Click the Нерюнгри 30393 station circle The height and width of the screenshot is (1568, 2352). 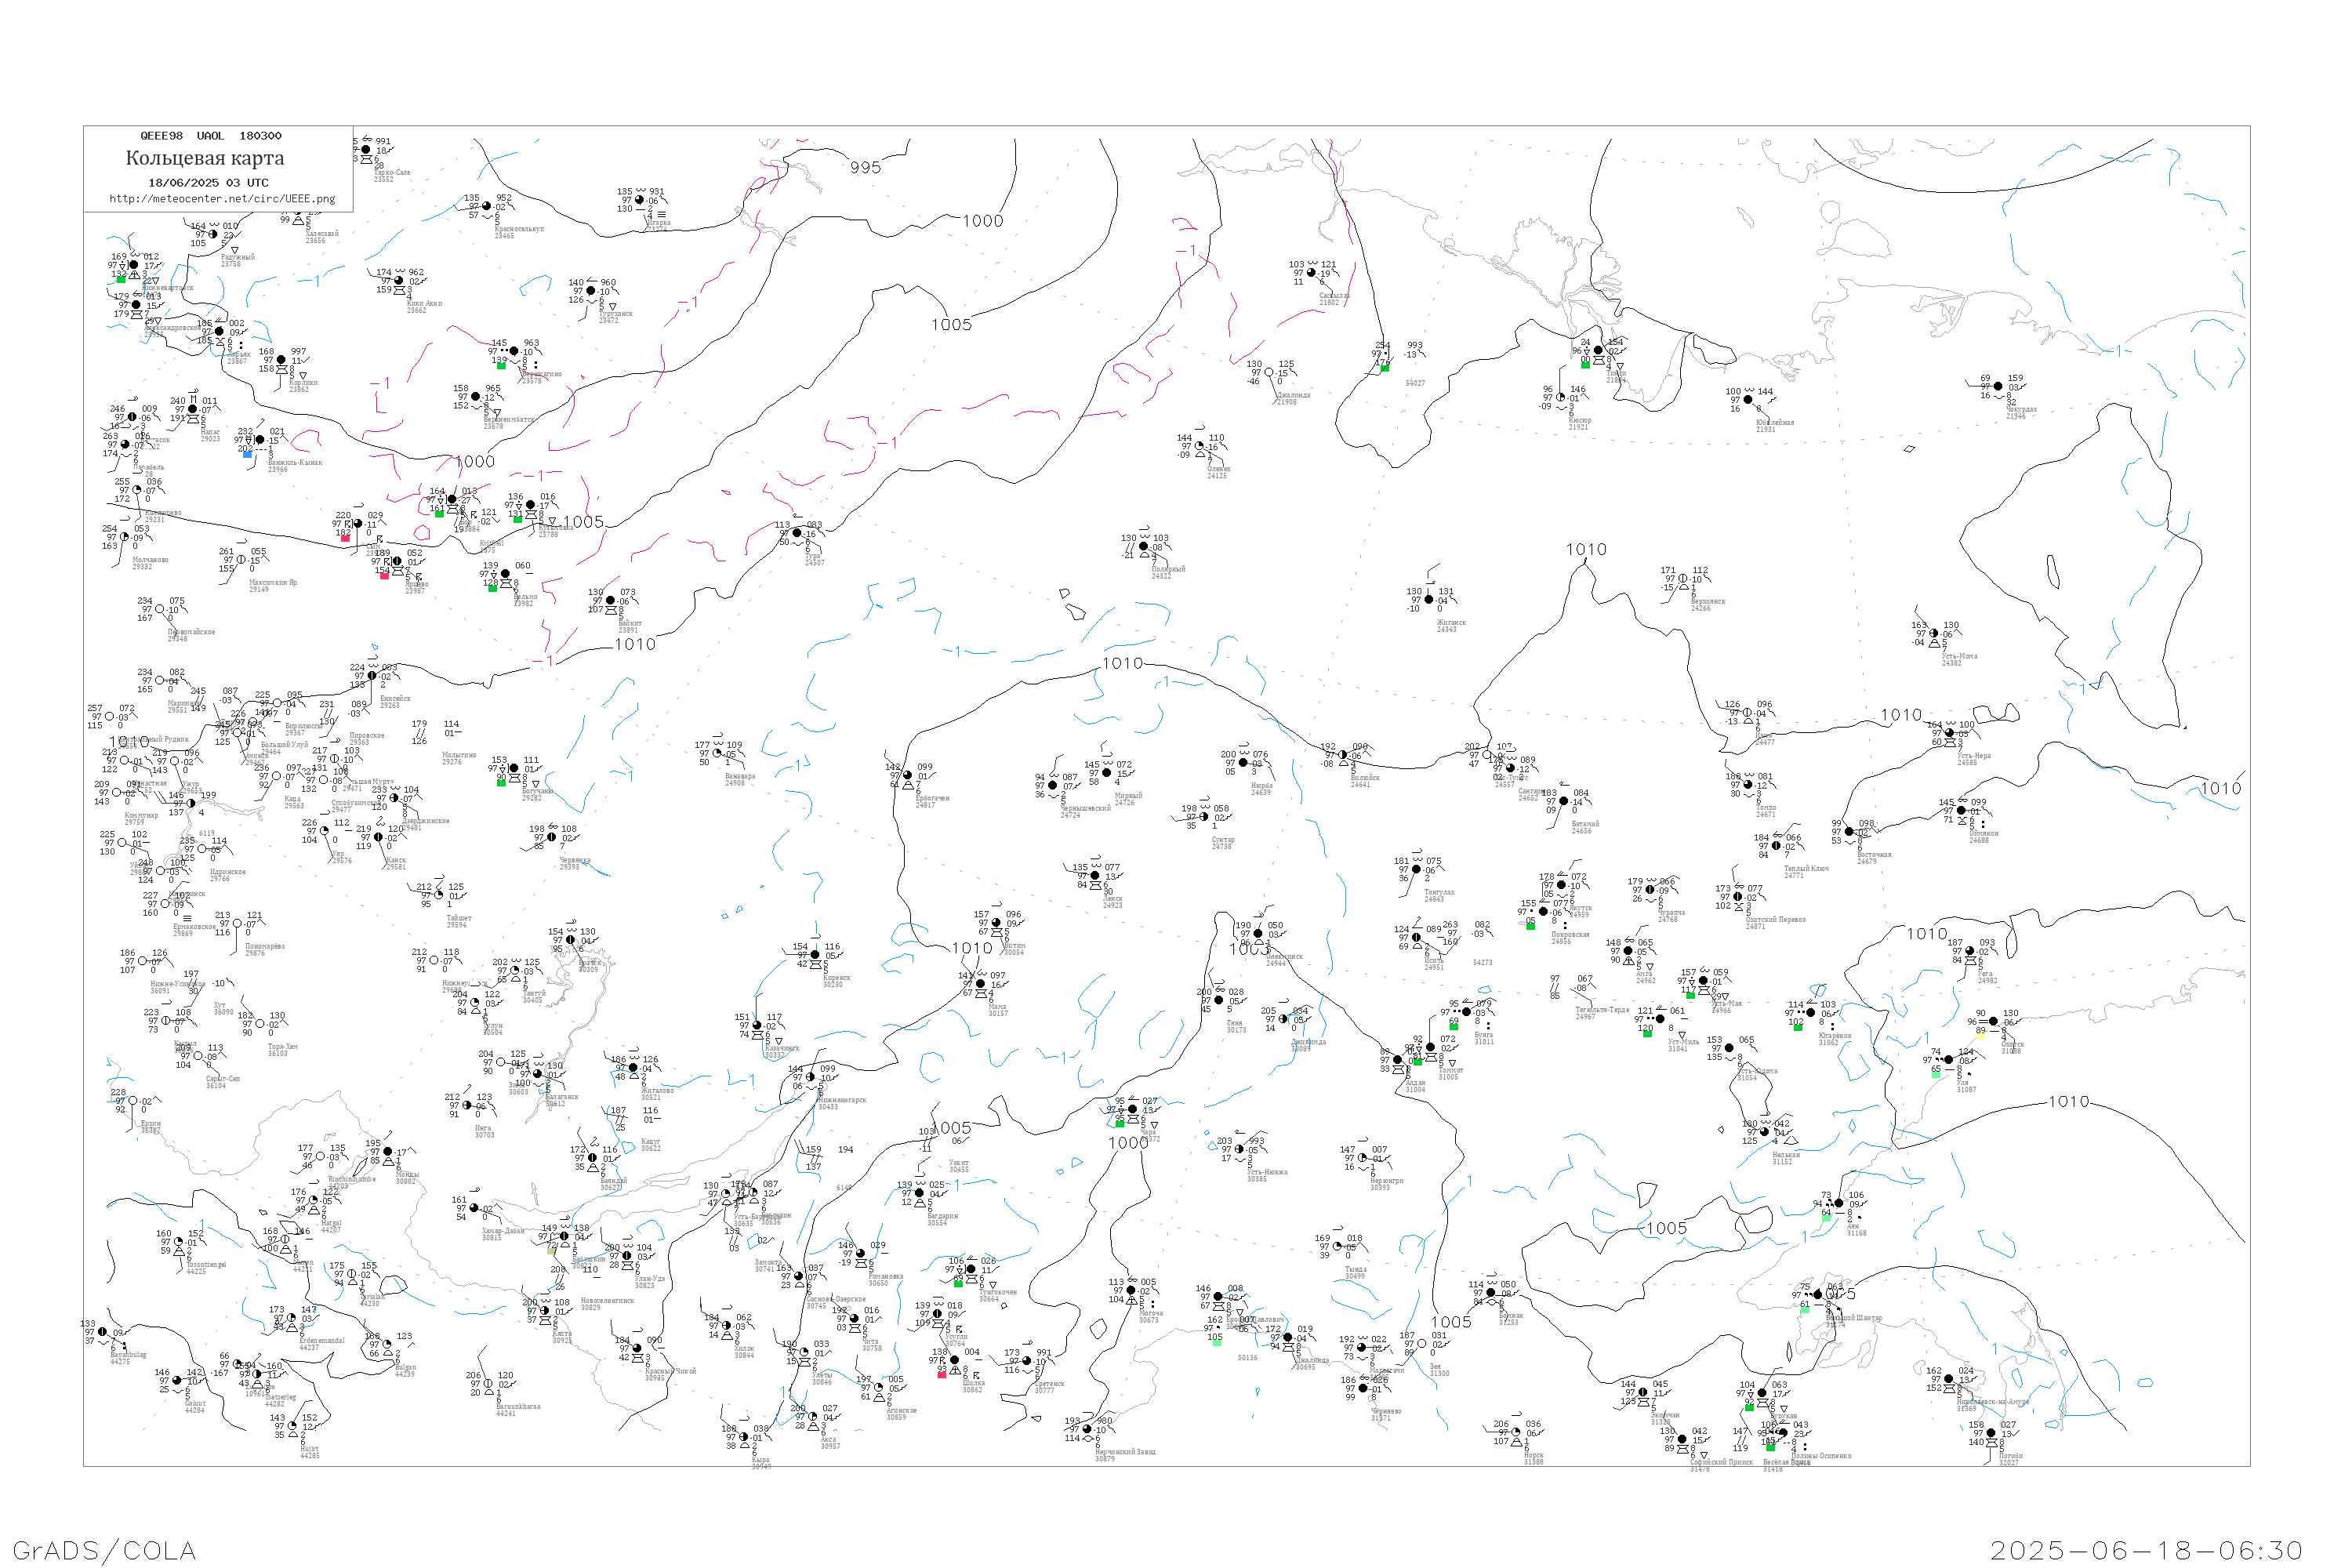click(x=1362, y=1158)
